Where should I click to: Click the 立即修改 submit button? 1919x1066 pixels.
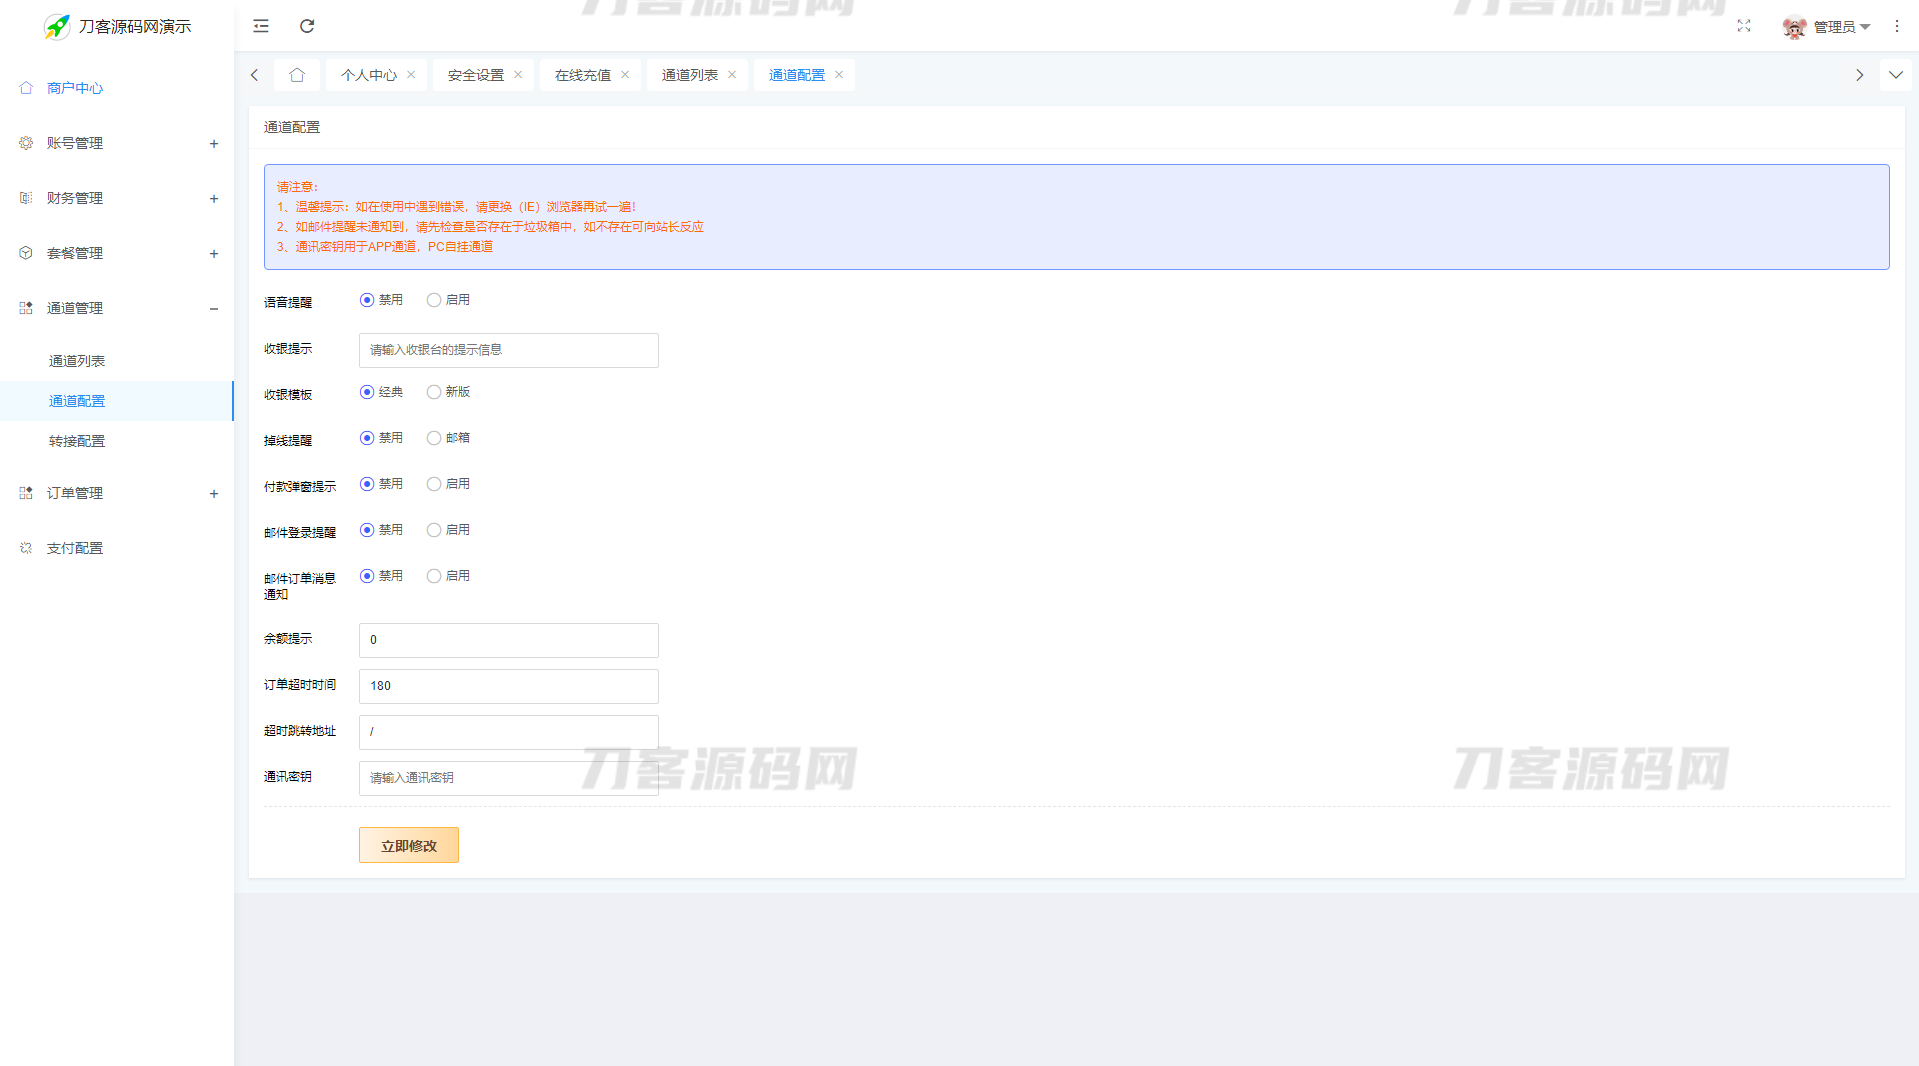[x=408, y=845]
